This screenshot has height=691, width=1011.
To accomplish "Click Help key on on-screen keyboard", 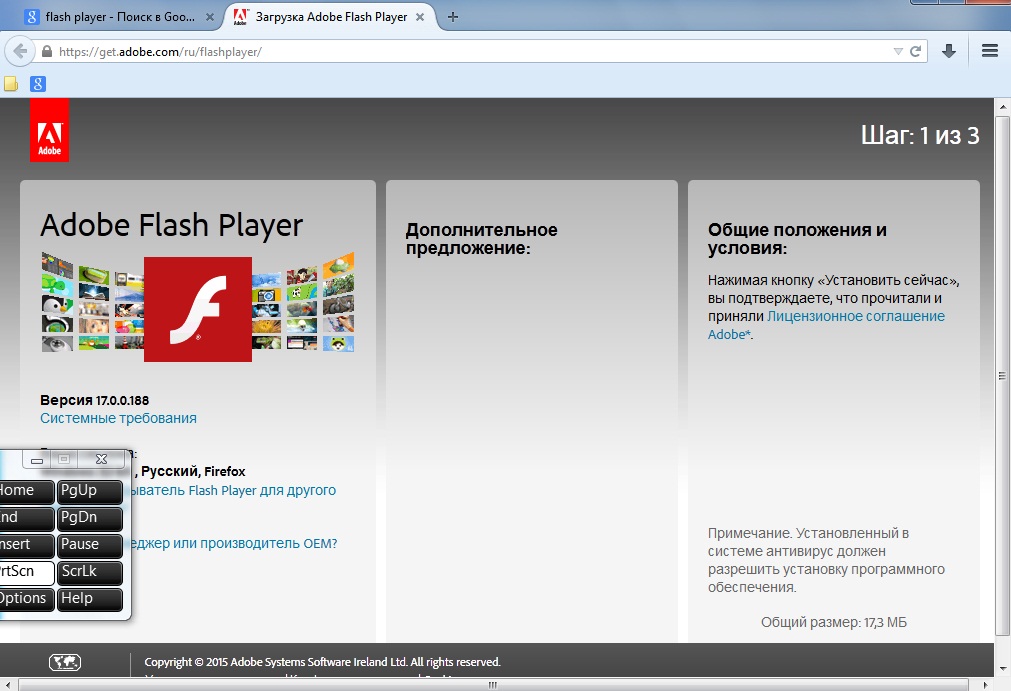I will click(x=90, y=599).
